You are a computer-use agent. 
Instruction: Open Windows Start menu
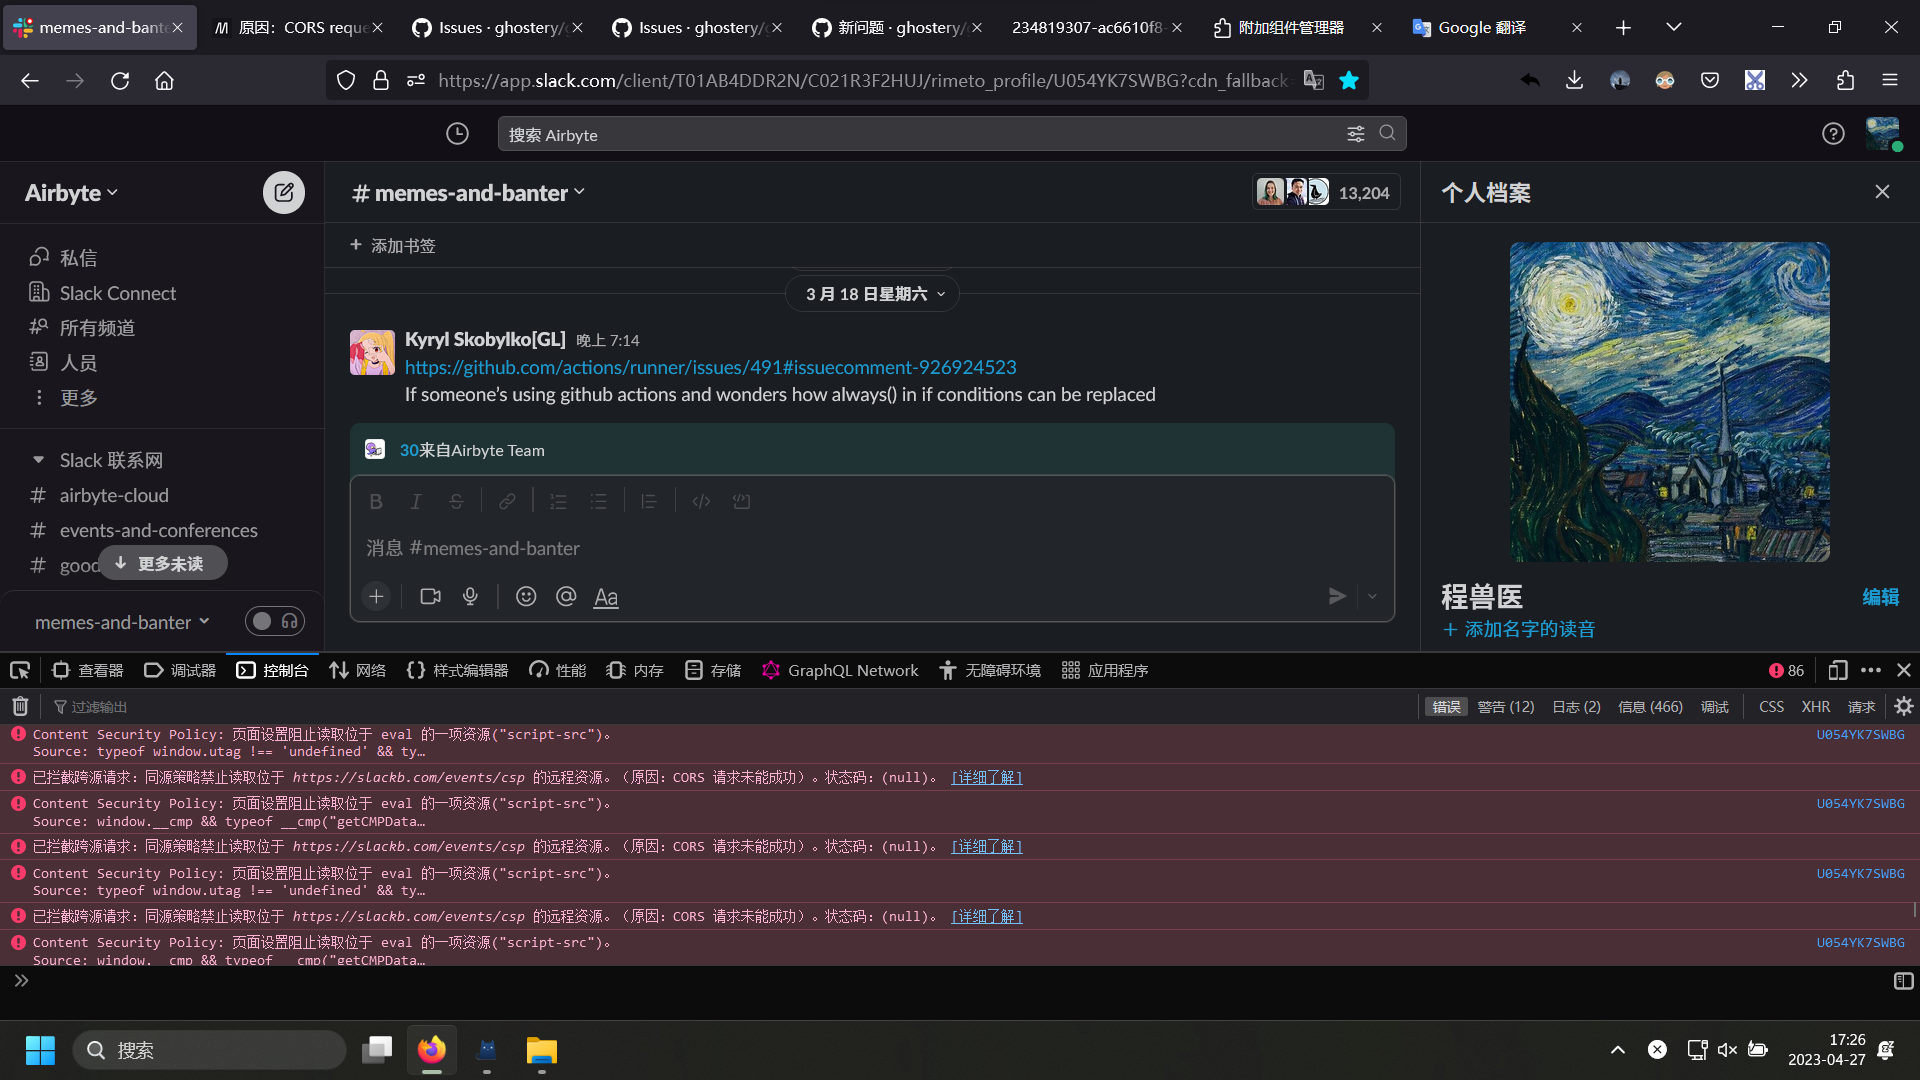pyautogui.click(x=40, y=1050)
